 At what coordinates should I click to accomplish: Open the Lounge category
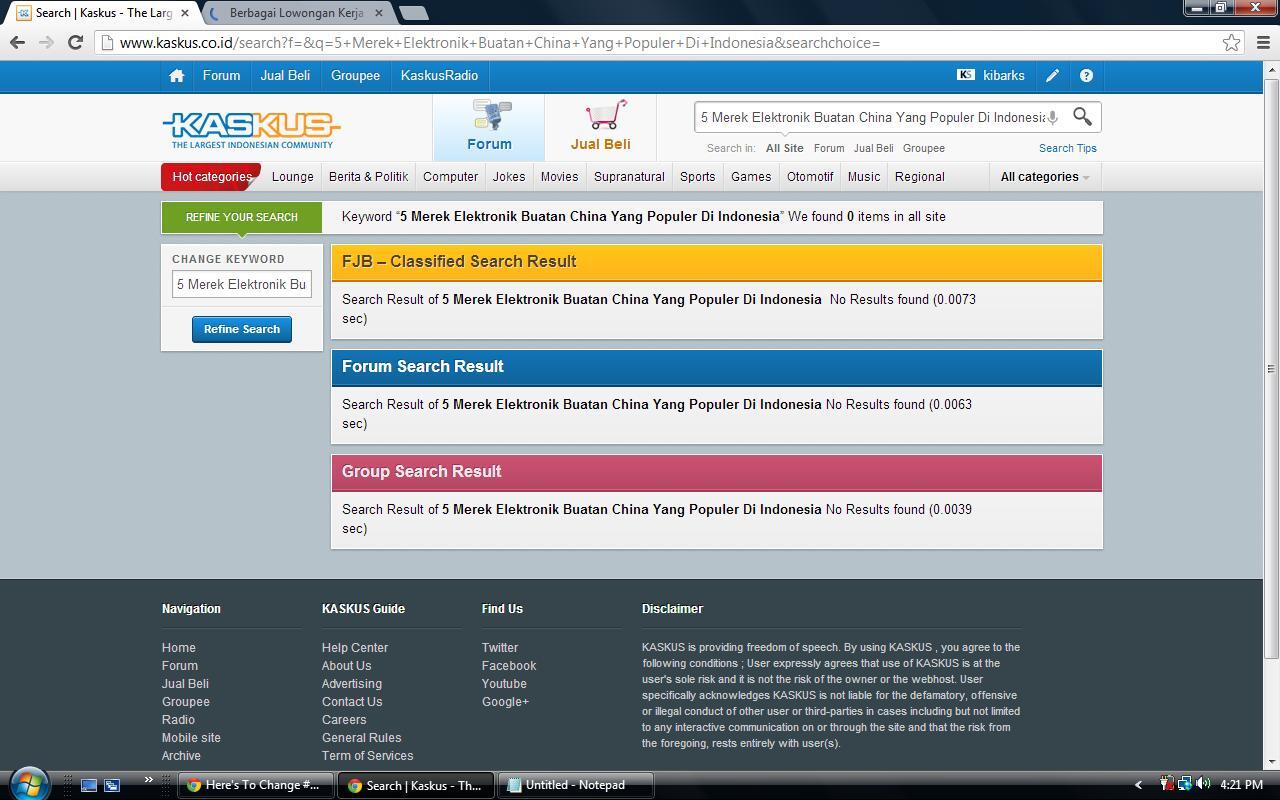tap(292, 177)
